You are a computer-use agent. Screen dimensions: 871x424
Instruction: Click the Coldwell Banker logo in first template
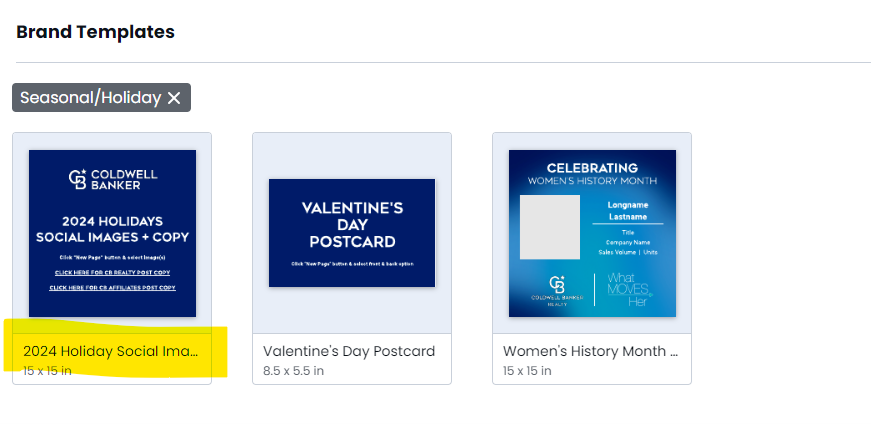[x=113, y=179]
